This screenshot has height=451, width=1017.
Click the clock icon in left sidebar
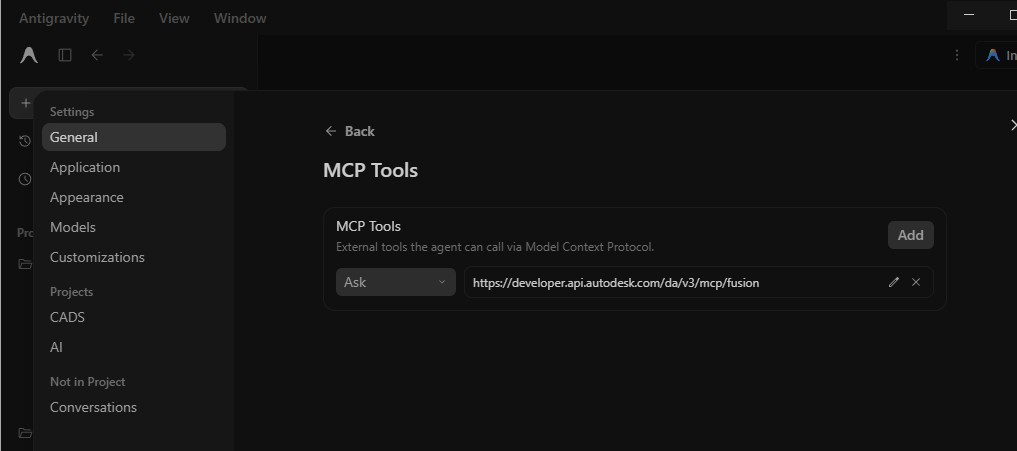point(25,178)
